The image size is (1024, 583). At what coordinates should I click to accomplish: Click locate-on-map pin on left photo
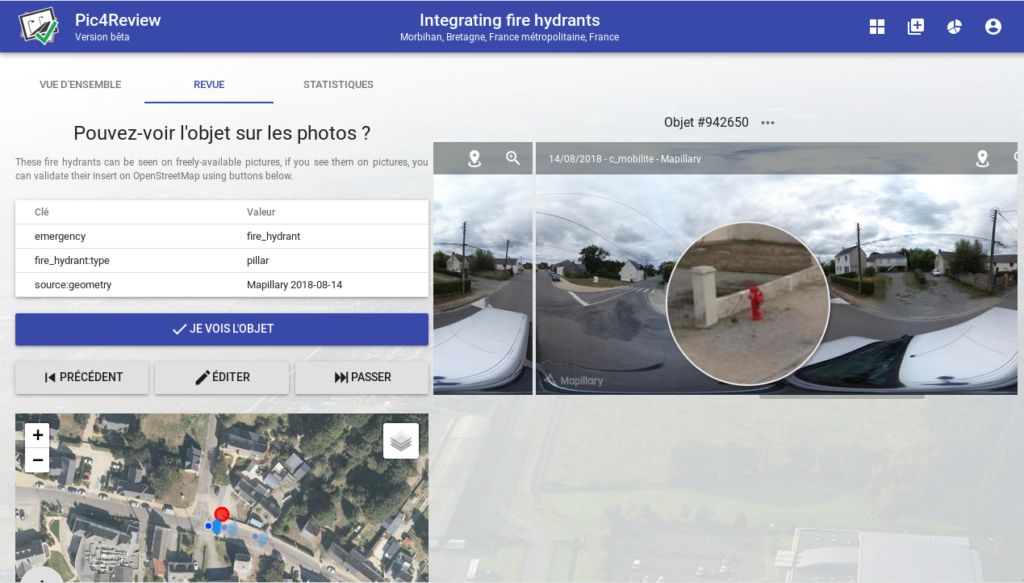(474, 158)
